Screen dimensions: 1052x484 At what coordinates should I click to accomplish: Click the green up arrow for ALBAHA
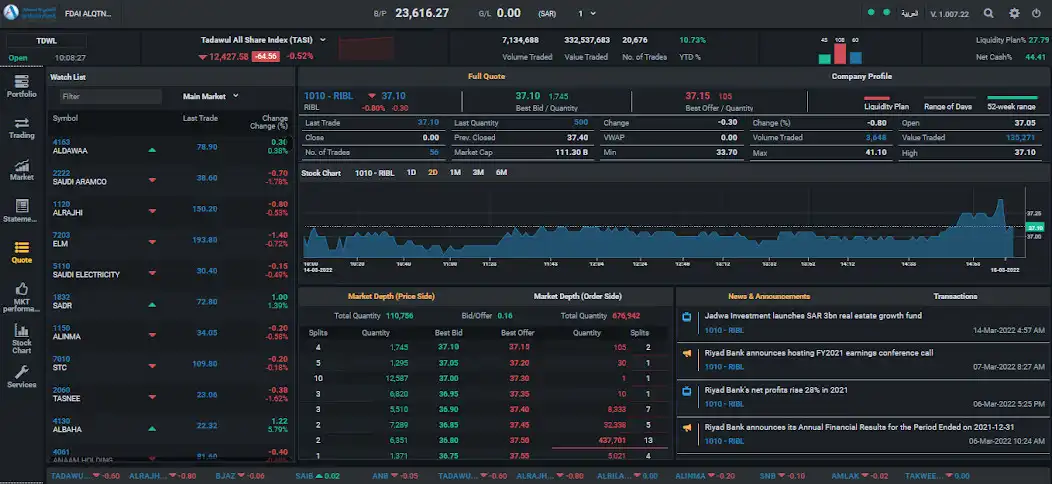pos(152,428)
